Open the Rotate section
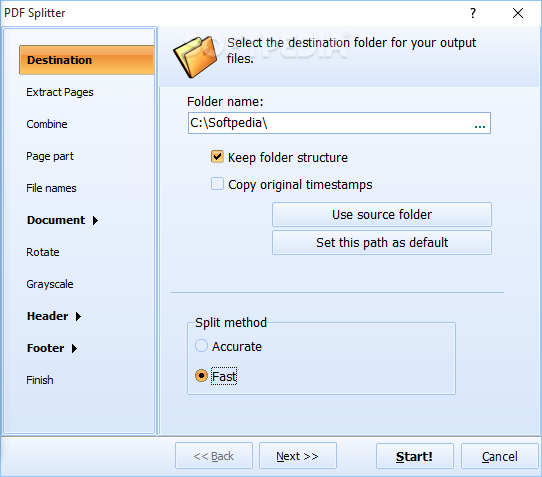 (43, 252)
